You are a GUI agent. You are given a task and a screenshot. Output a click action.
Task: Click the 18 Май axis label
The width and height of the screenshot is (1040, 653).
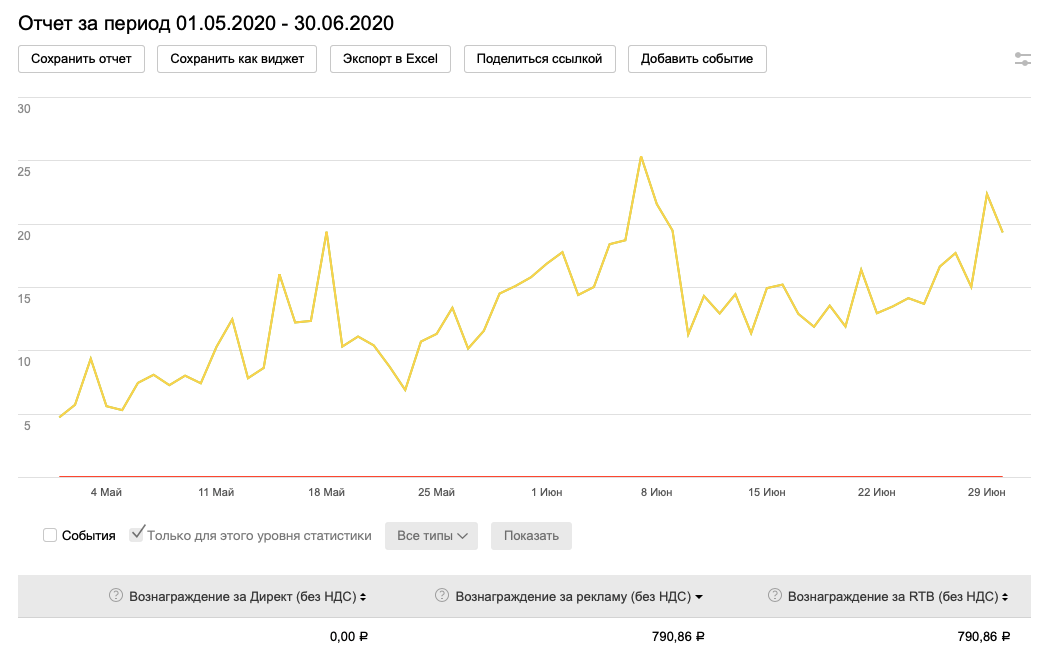[x=326, y=492]
